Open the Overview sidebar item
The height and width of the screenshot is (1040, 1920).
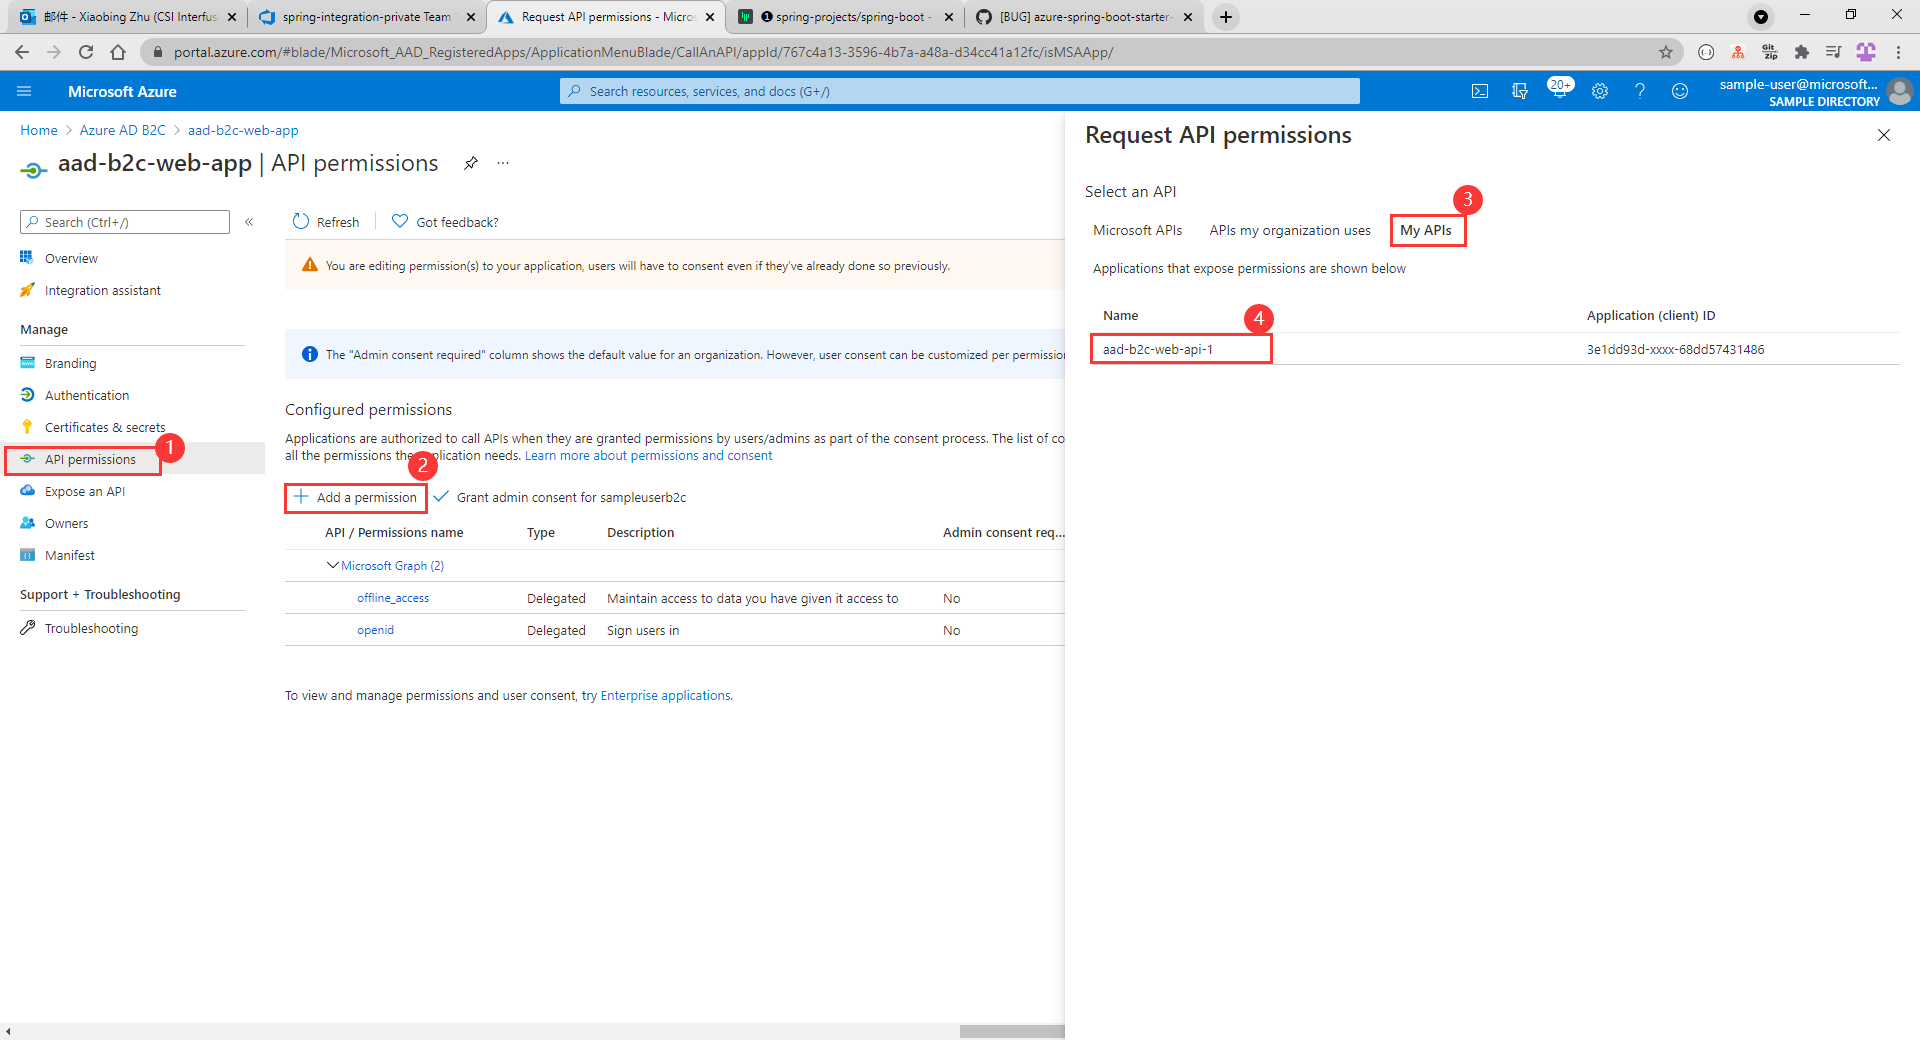[71, 258]
